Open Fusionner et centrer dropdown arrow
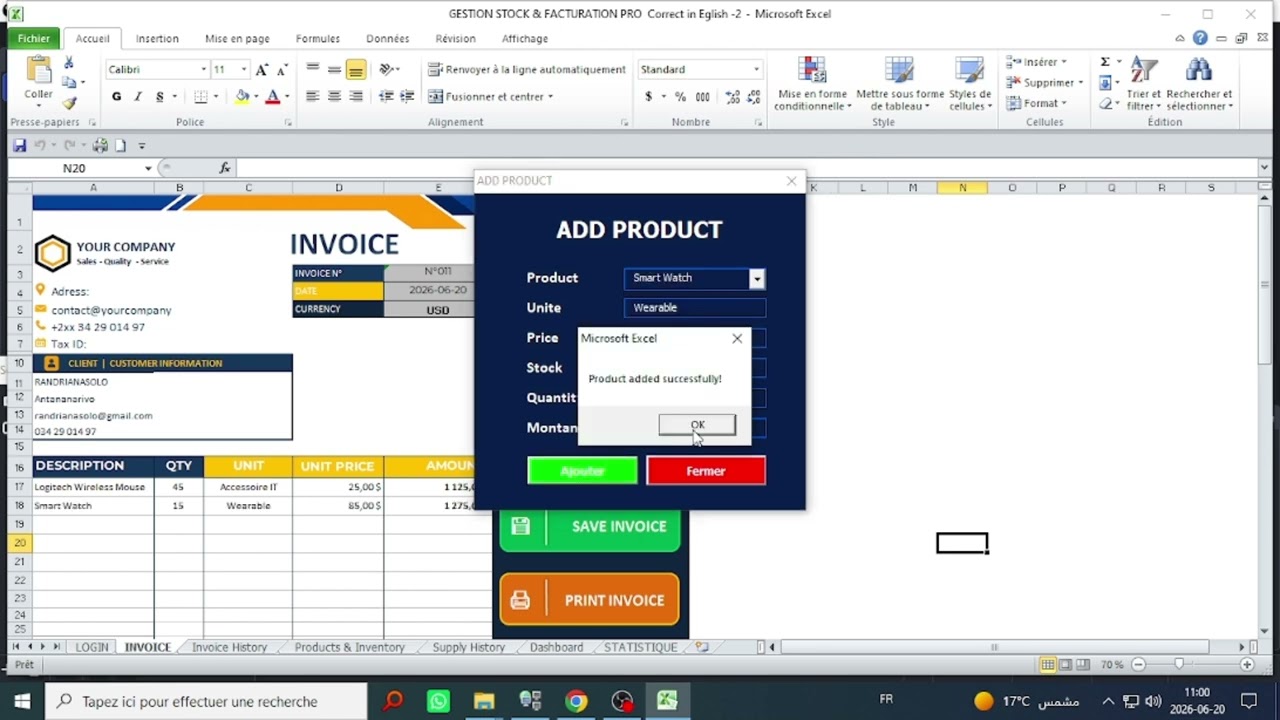Image resolution: width=1280 pixels, height=720 pixels. click(550, 97)
